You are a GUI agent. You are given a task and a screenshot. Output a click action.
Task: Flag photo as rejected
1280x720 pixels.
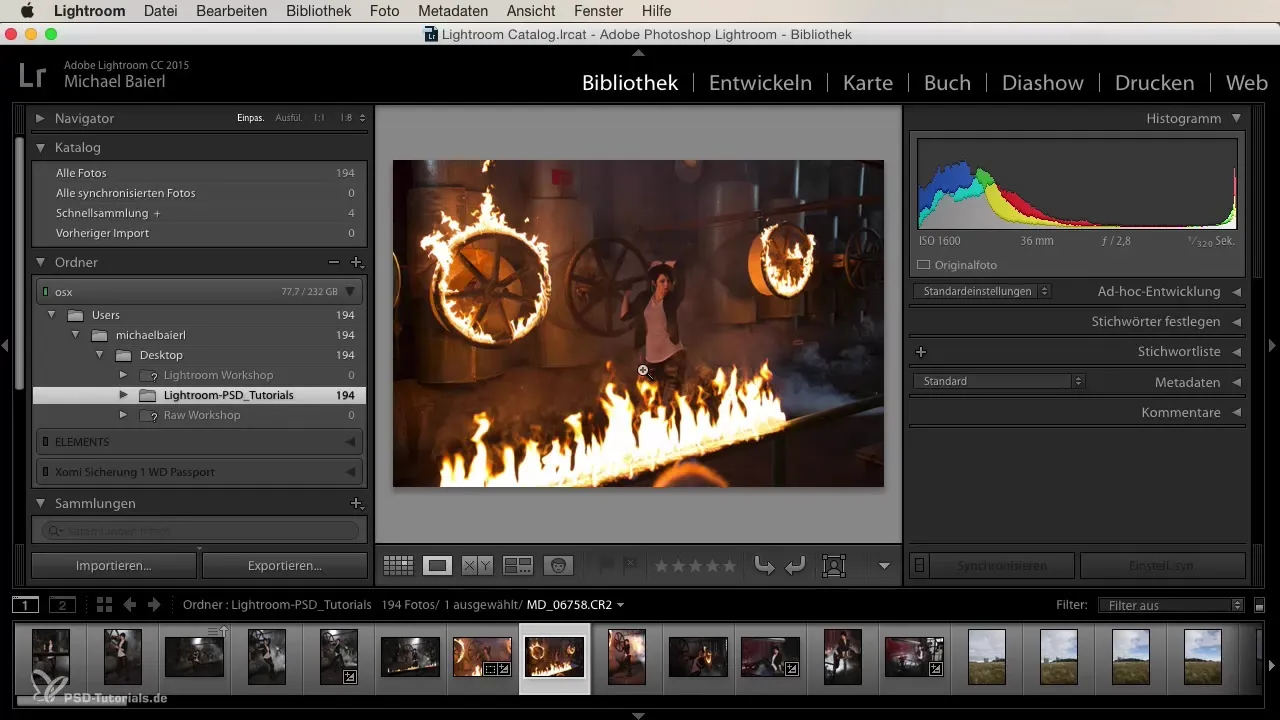tap(630, 566)
